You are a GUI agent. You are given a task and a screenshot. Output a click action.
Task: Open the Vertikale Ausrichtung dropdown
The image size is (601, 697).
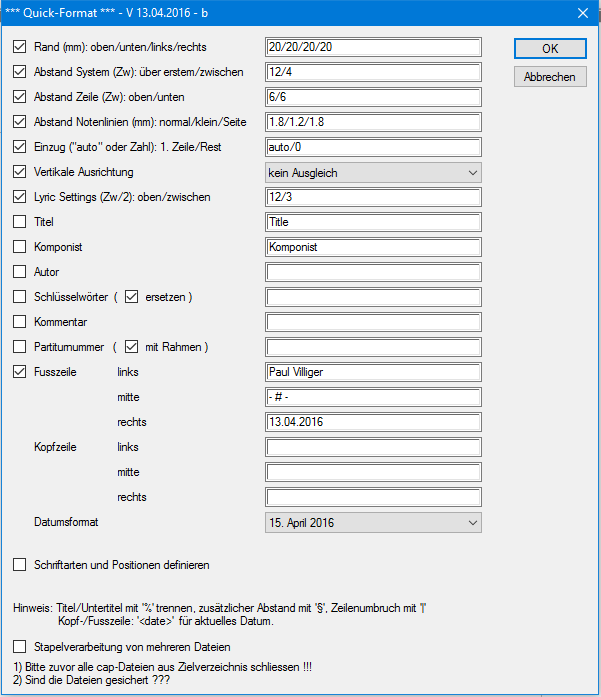coord(373,172)
